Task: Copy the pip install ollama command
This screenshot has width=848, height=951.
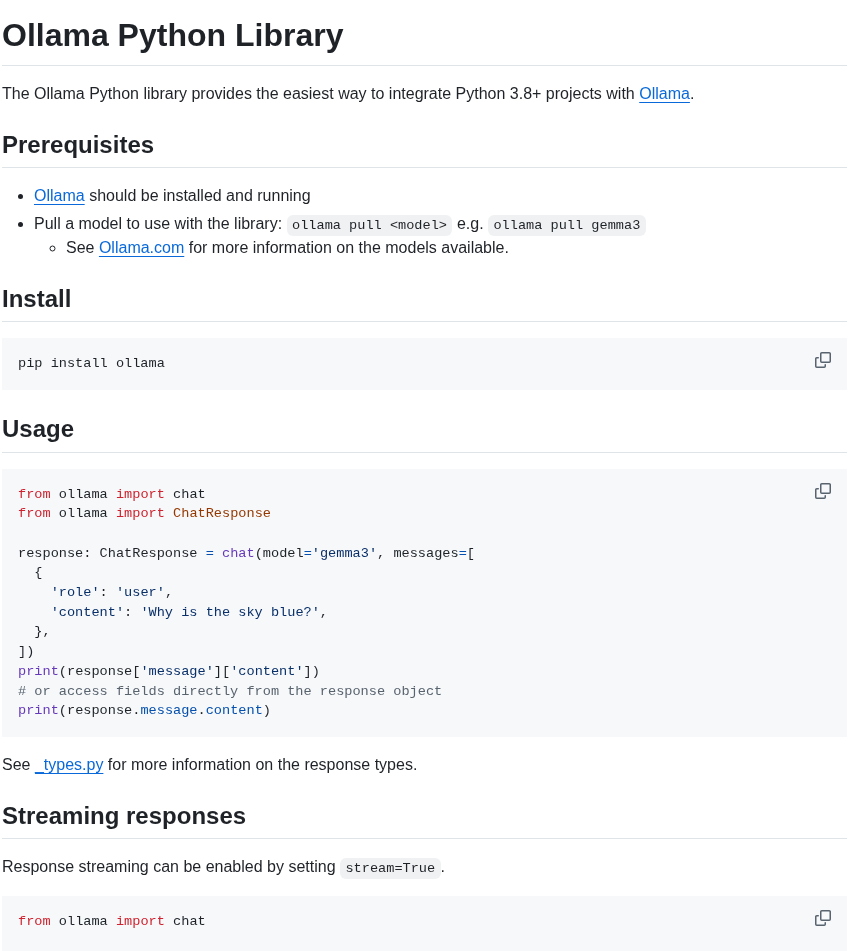Action: (x=823, y=360)
